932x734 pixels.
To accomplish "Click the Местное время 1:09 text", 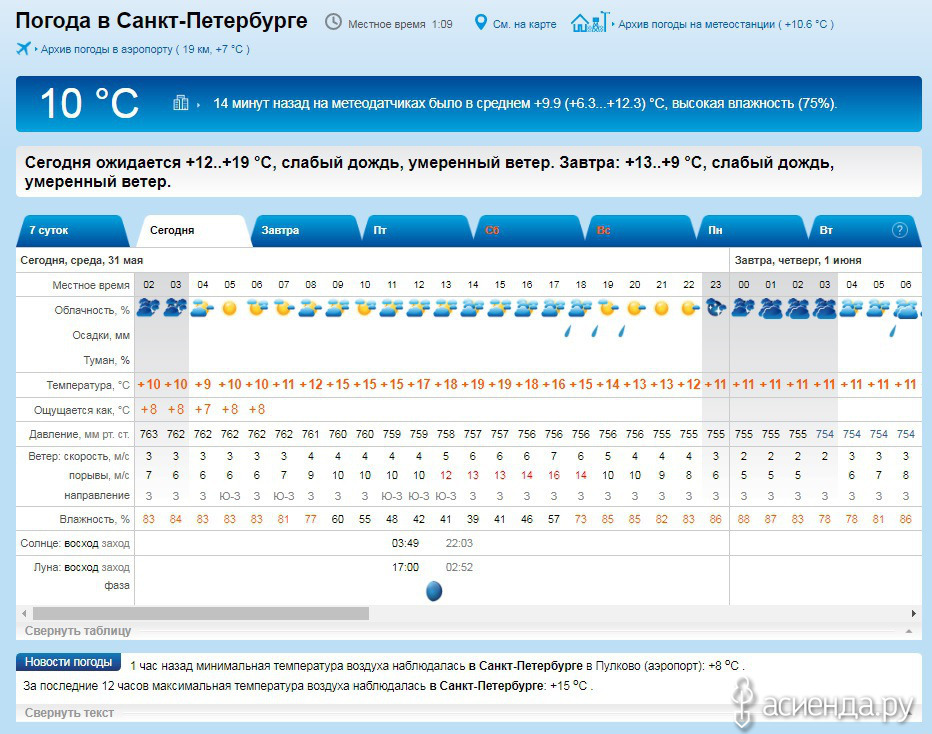I will pos(400,24).
